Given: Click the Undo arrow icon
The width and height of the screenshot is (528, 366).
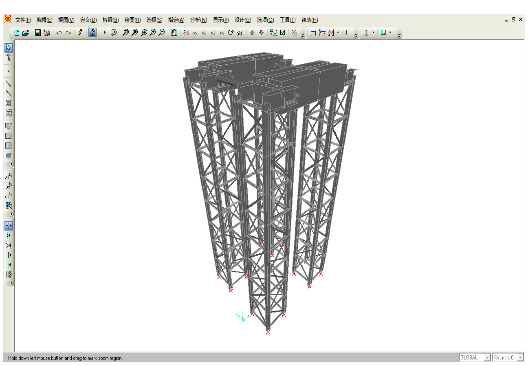Looking at the screenshot, I should tap(59, 33).
